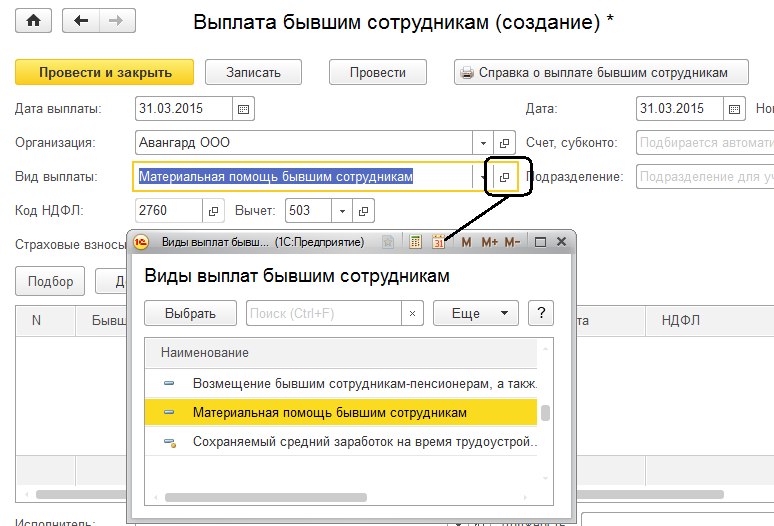Click the open-form icon next to Код НДФЛ

click(x=214, y=211)
